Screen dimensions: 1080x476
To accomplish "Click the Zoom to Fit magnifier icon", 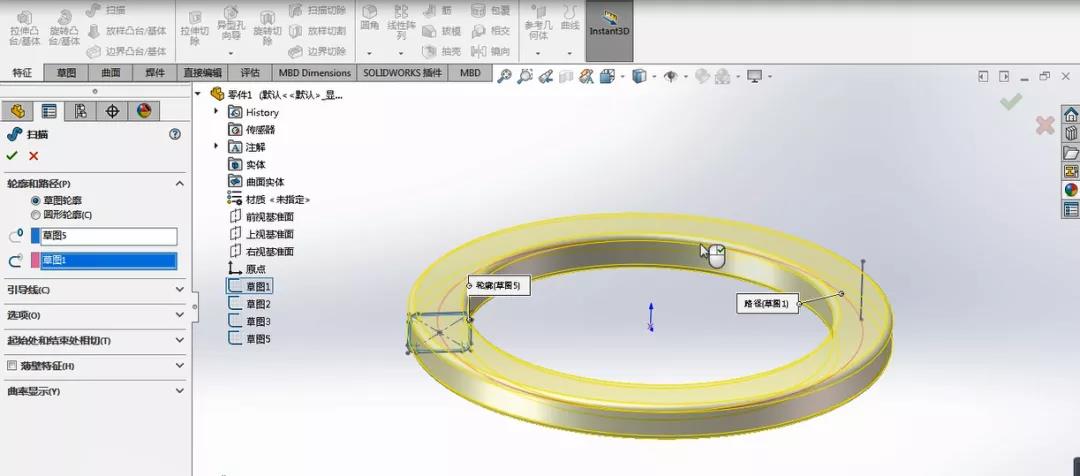I will pyautogui.click(x=504, y=76).
